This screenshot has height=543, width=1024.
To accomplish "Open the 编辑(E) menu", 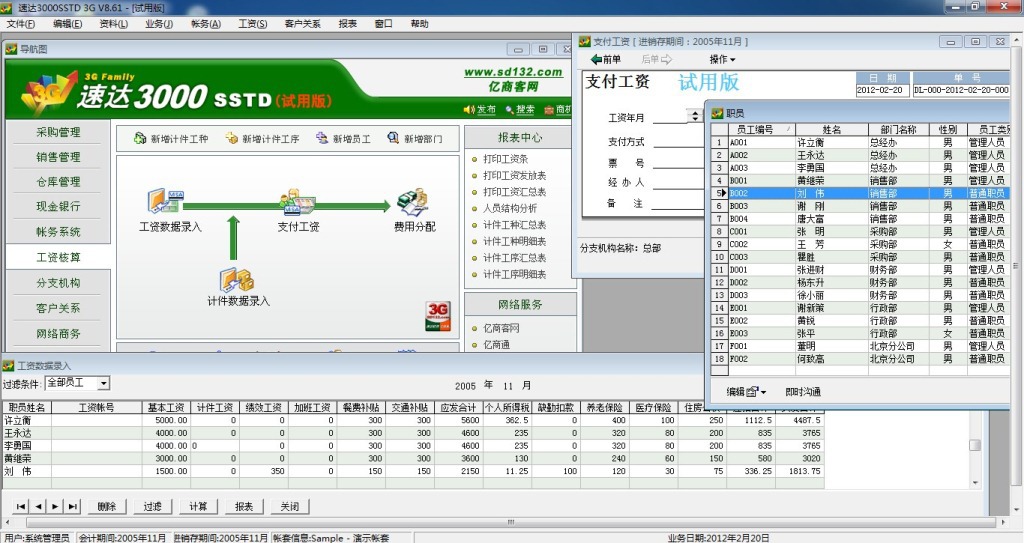I will (x=67, y=24).
